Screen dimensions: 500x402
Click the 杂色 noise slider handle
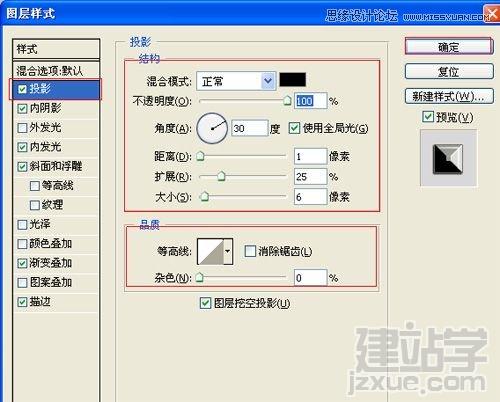click(x=200, y=277)
